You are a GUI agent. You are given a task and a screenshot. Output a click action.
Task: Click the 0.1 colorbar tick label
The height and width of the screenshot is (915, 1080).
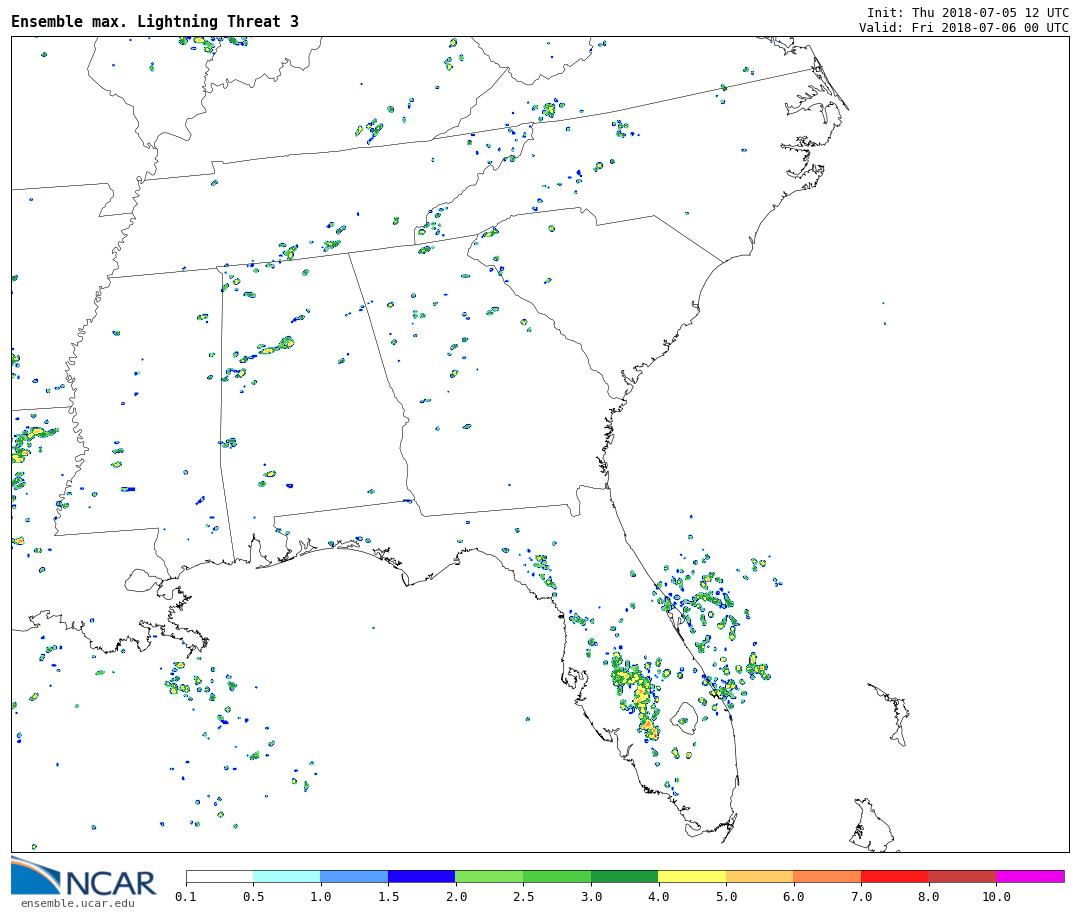186,896
